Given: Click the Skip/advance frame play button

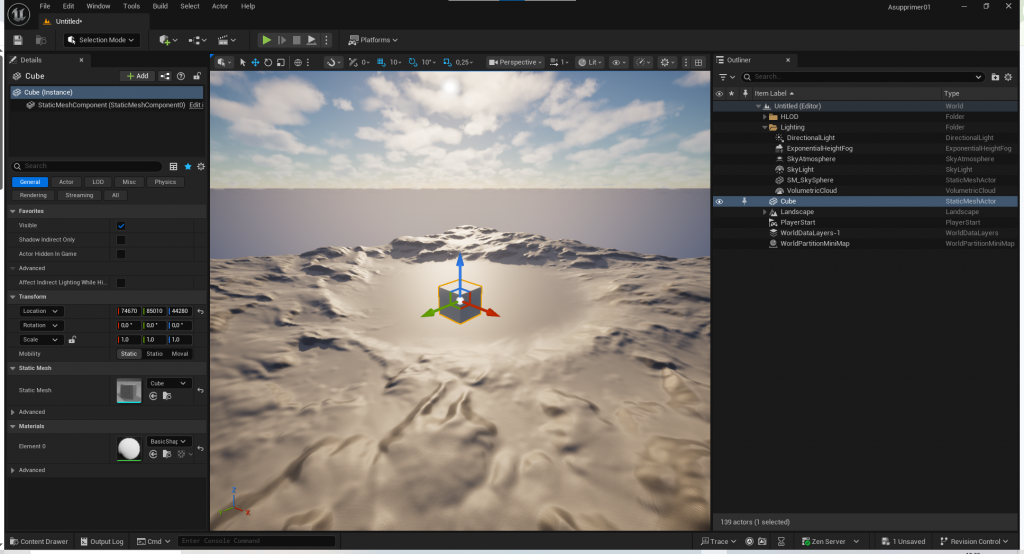Looking at the screenshot, I should tap(281, 40).
